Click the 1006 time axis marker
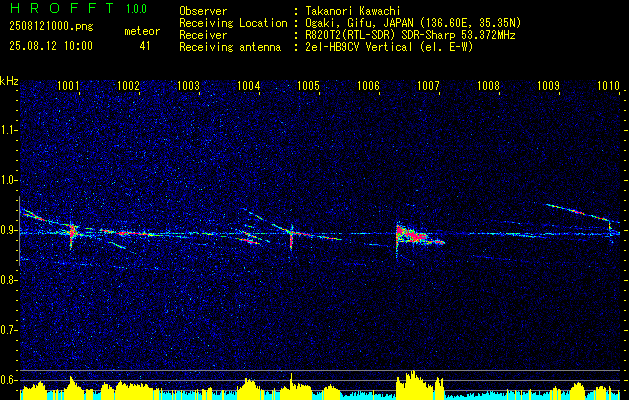This screenshot has height=400, width=629. 368,86
